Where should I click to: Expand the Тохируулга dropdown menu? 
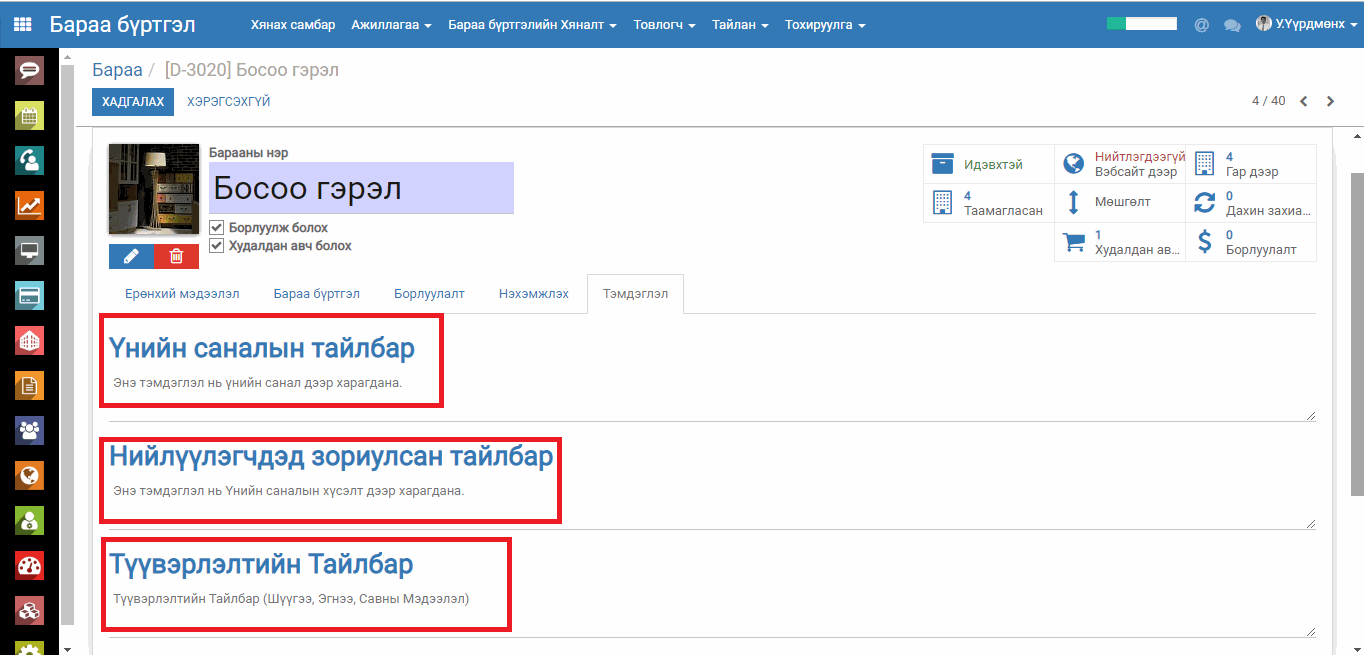(825, 25)
